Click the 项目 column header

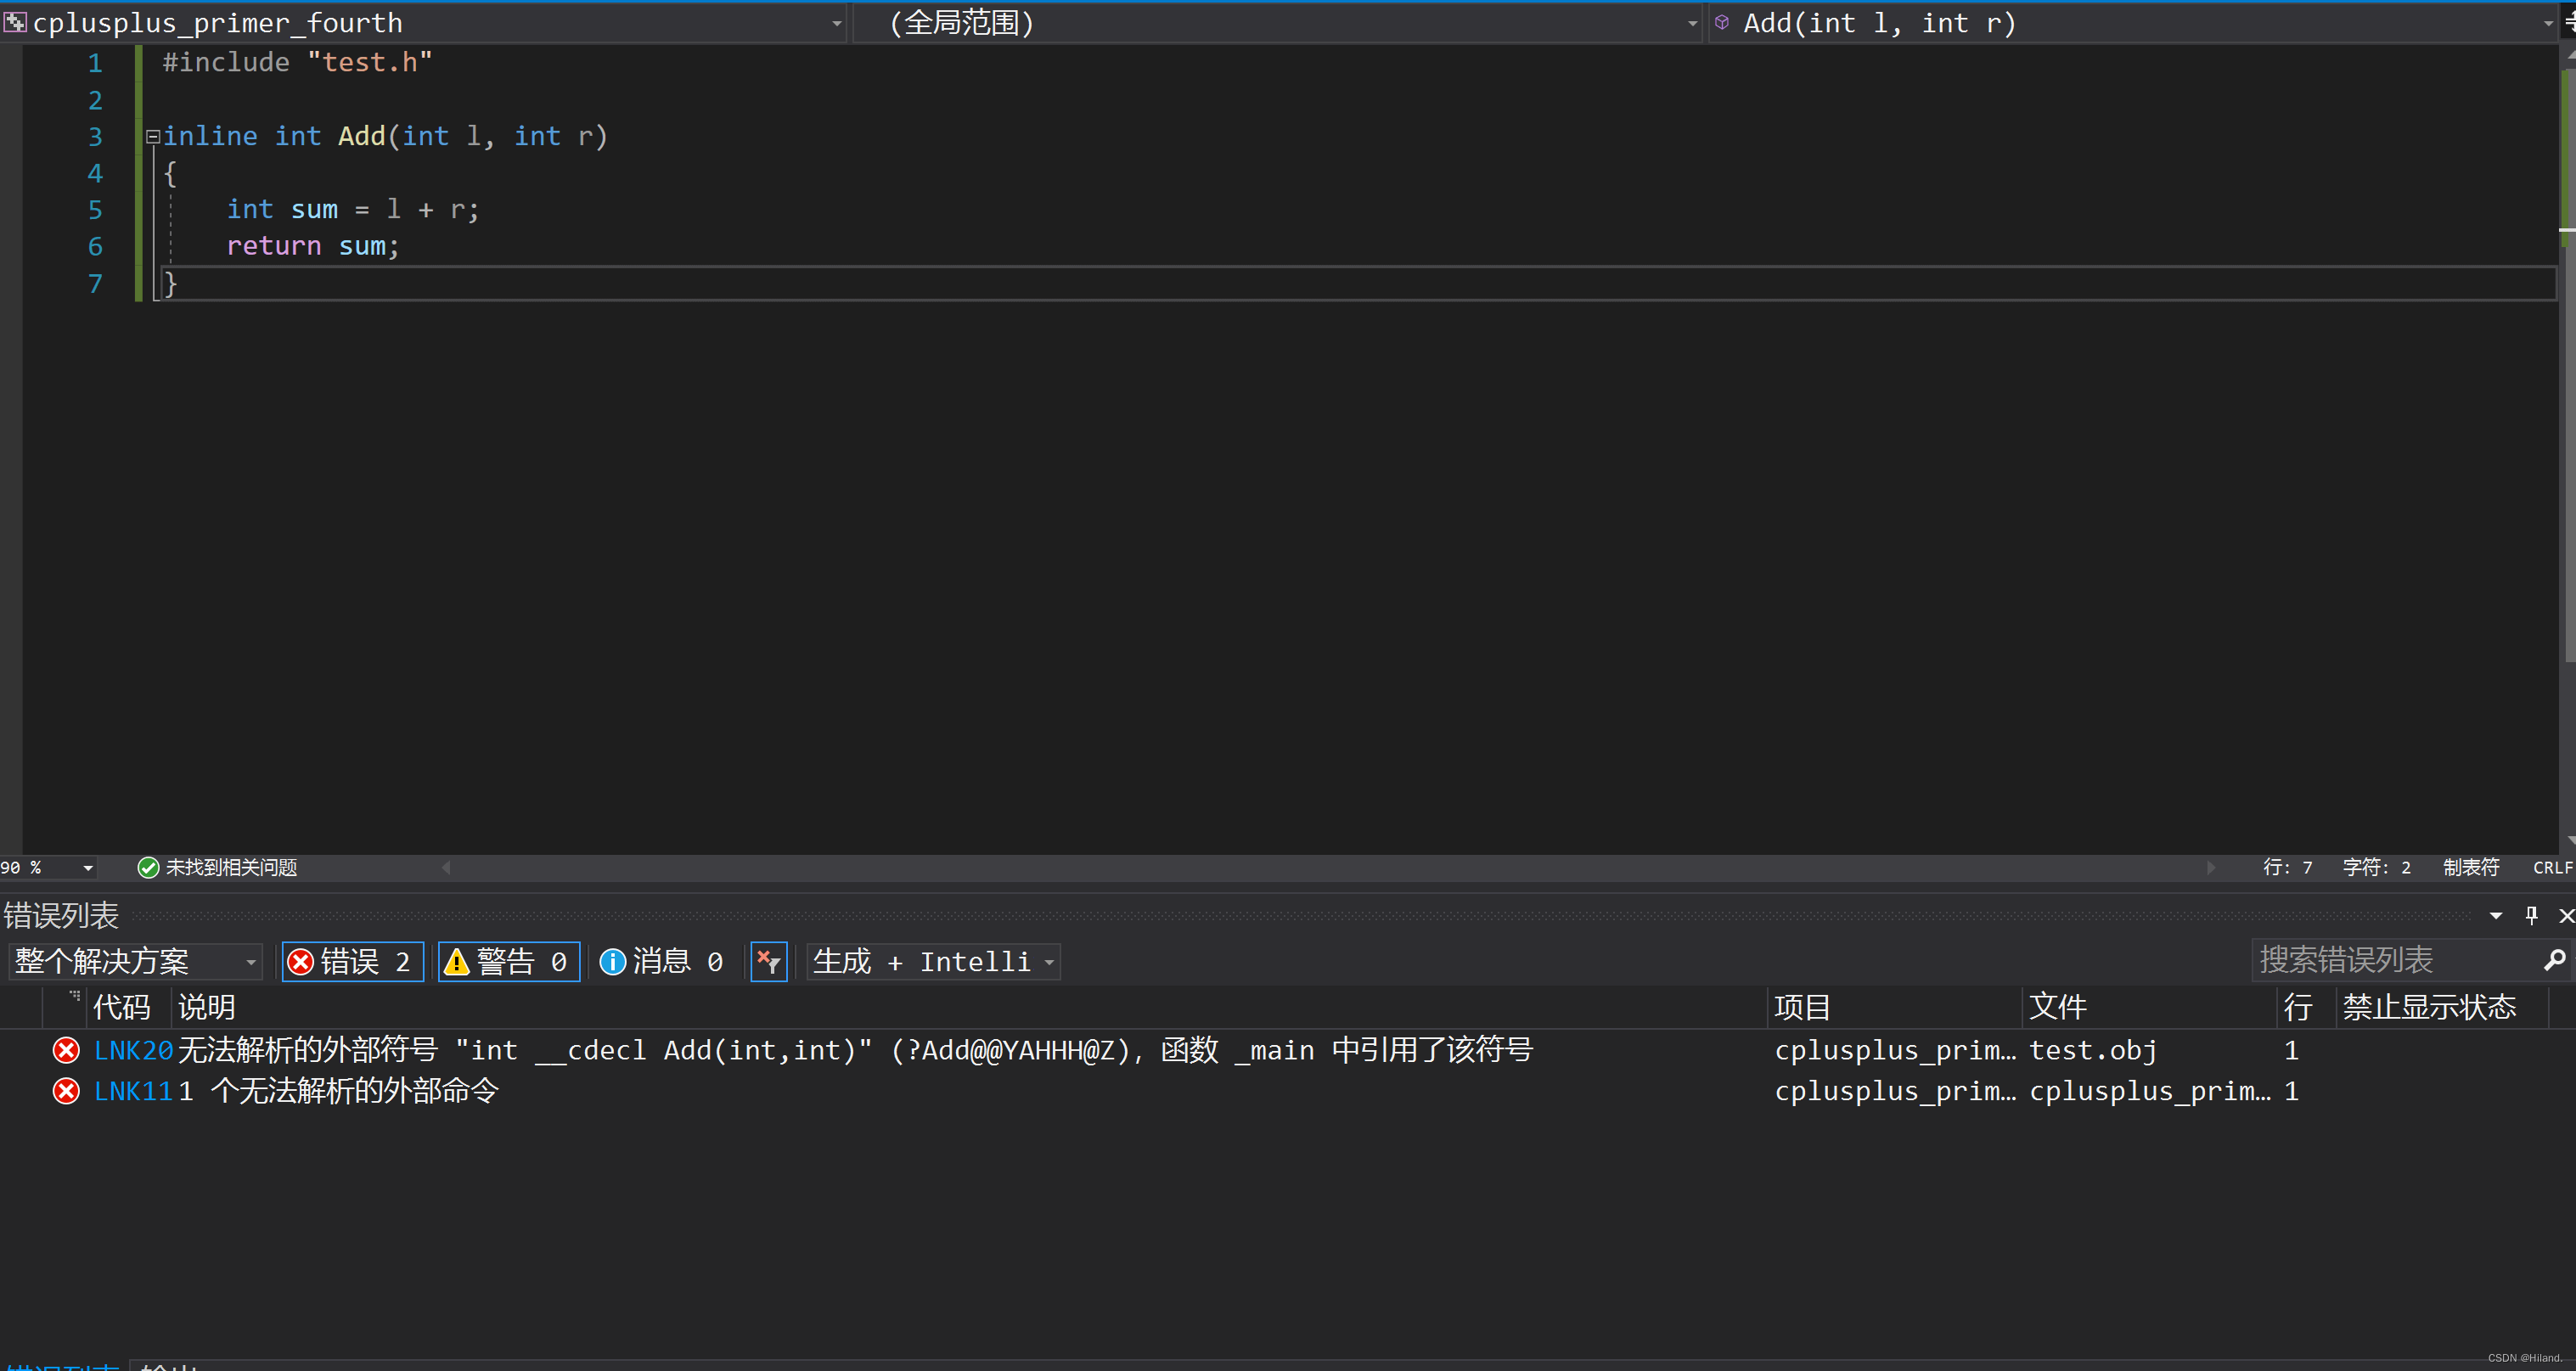(x=1803, y=1007)
